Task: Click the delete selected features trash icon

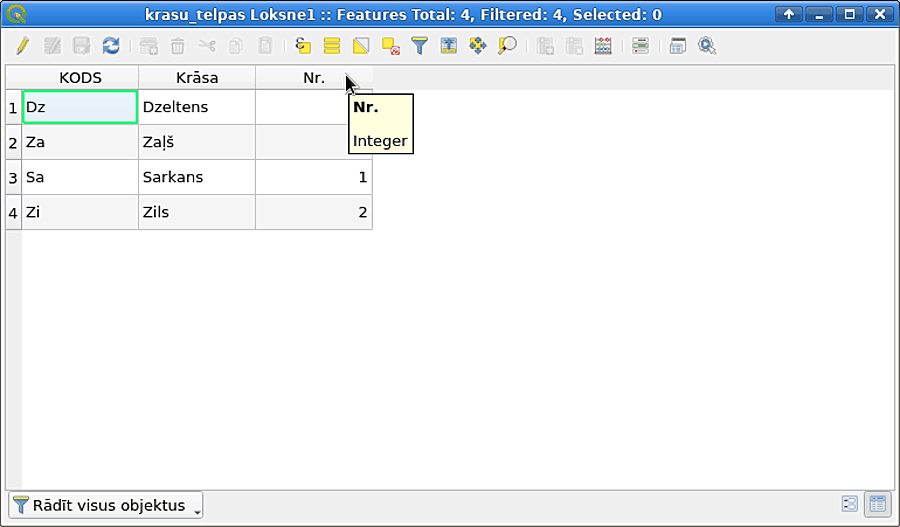Action: 178,45
